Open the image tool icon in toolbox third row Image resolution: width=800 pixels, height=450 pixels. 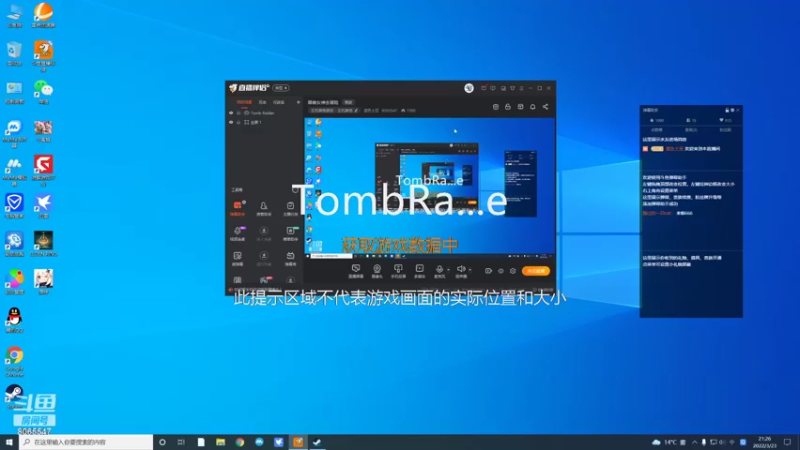click(x=237, y=258)
